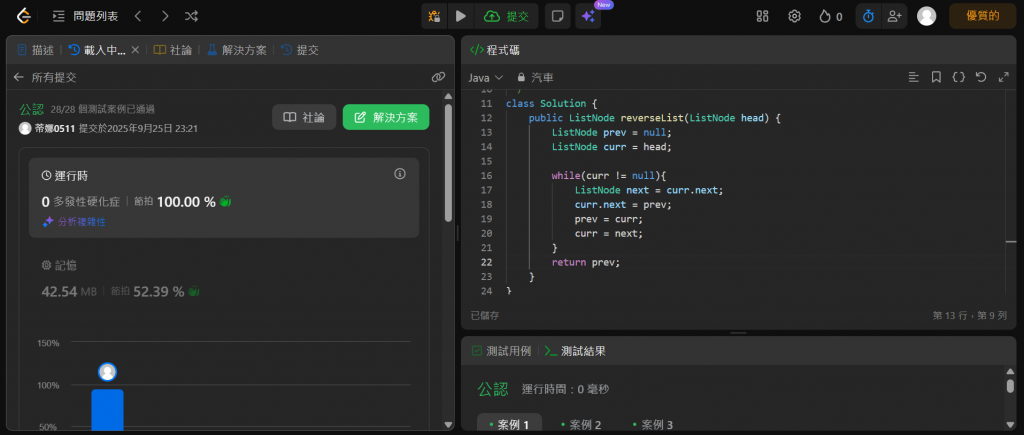
Task: Click 分析複雜性 analyze complexity
Action: [x=74, y=222]
